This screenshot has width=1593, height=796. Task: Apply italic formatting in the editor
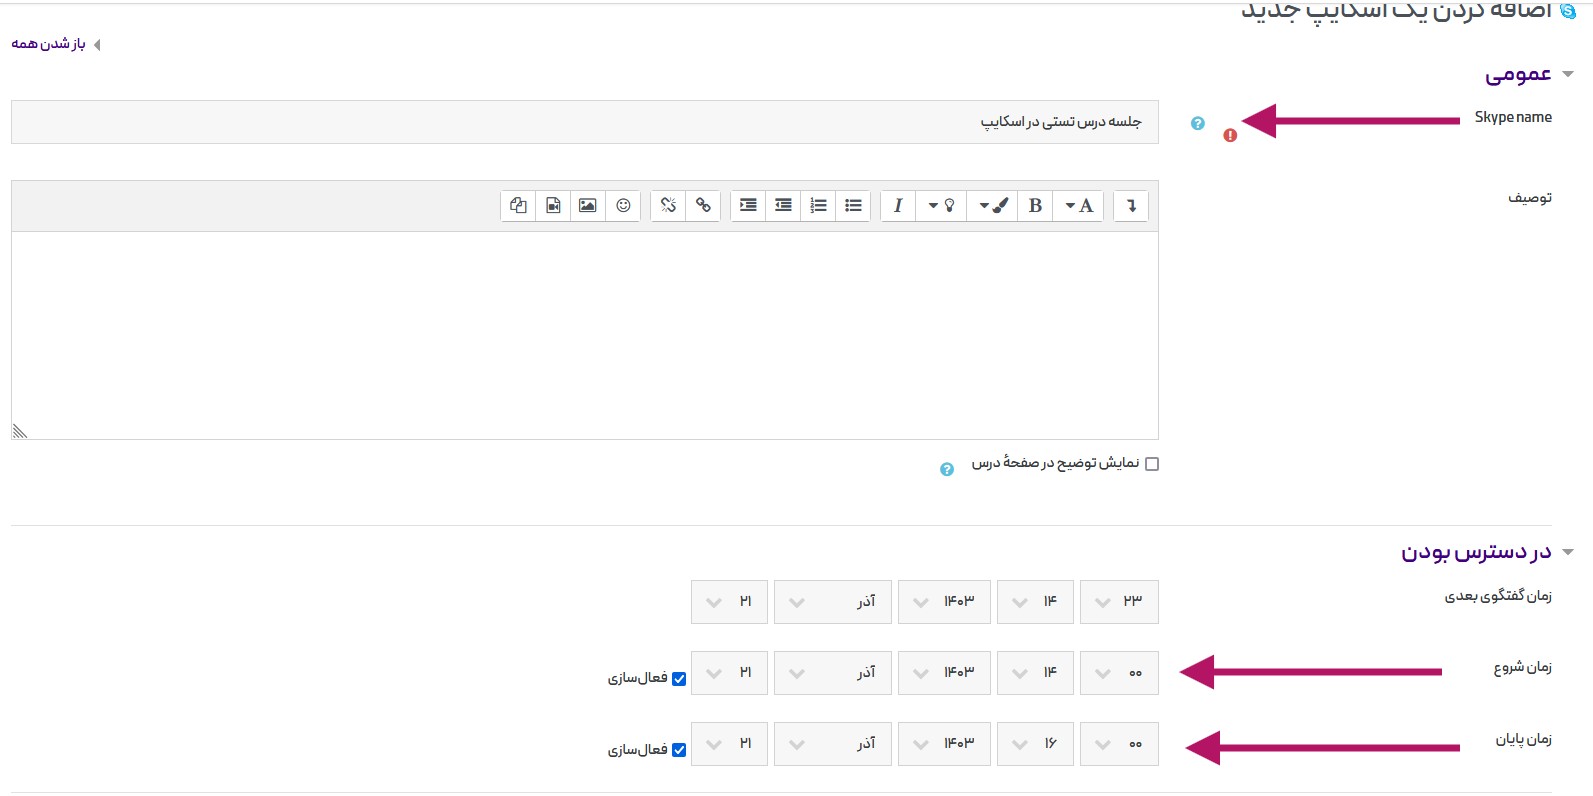click(x=898, y=206)
